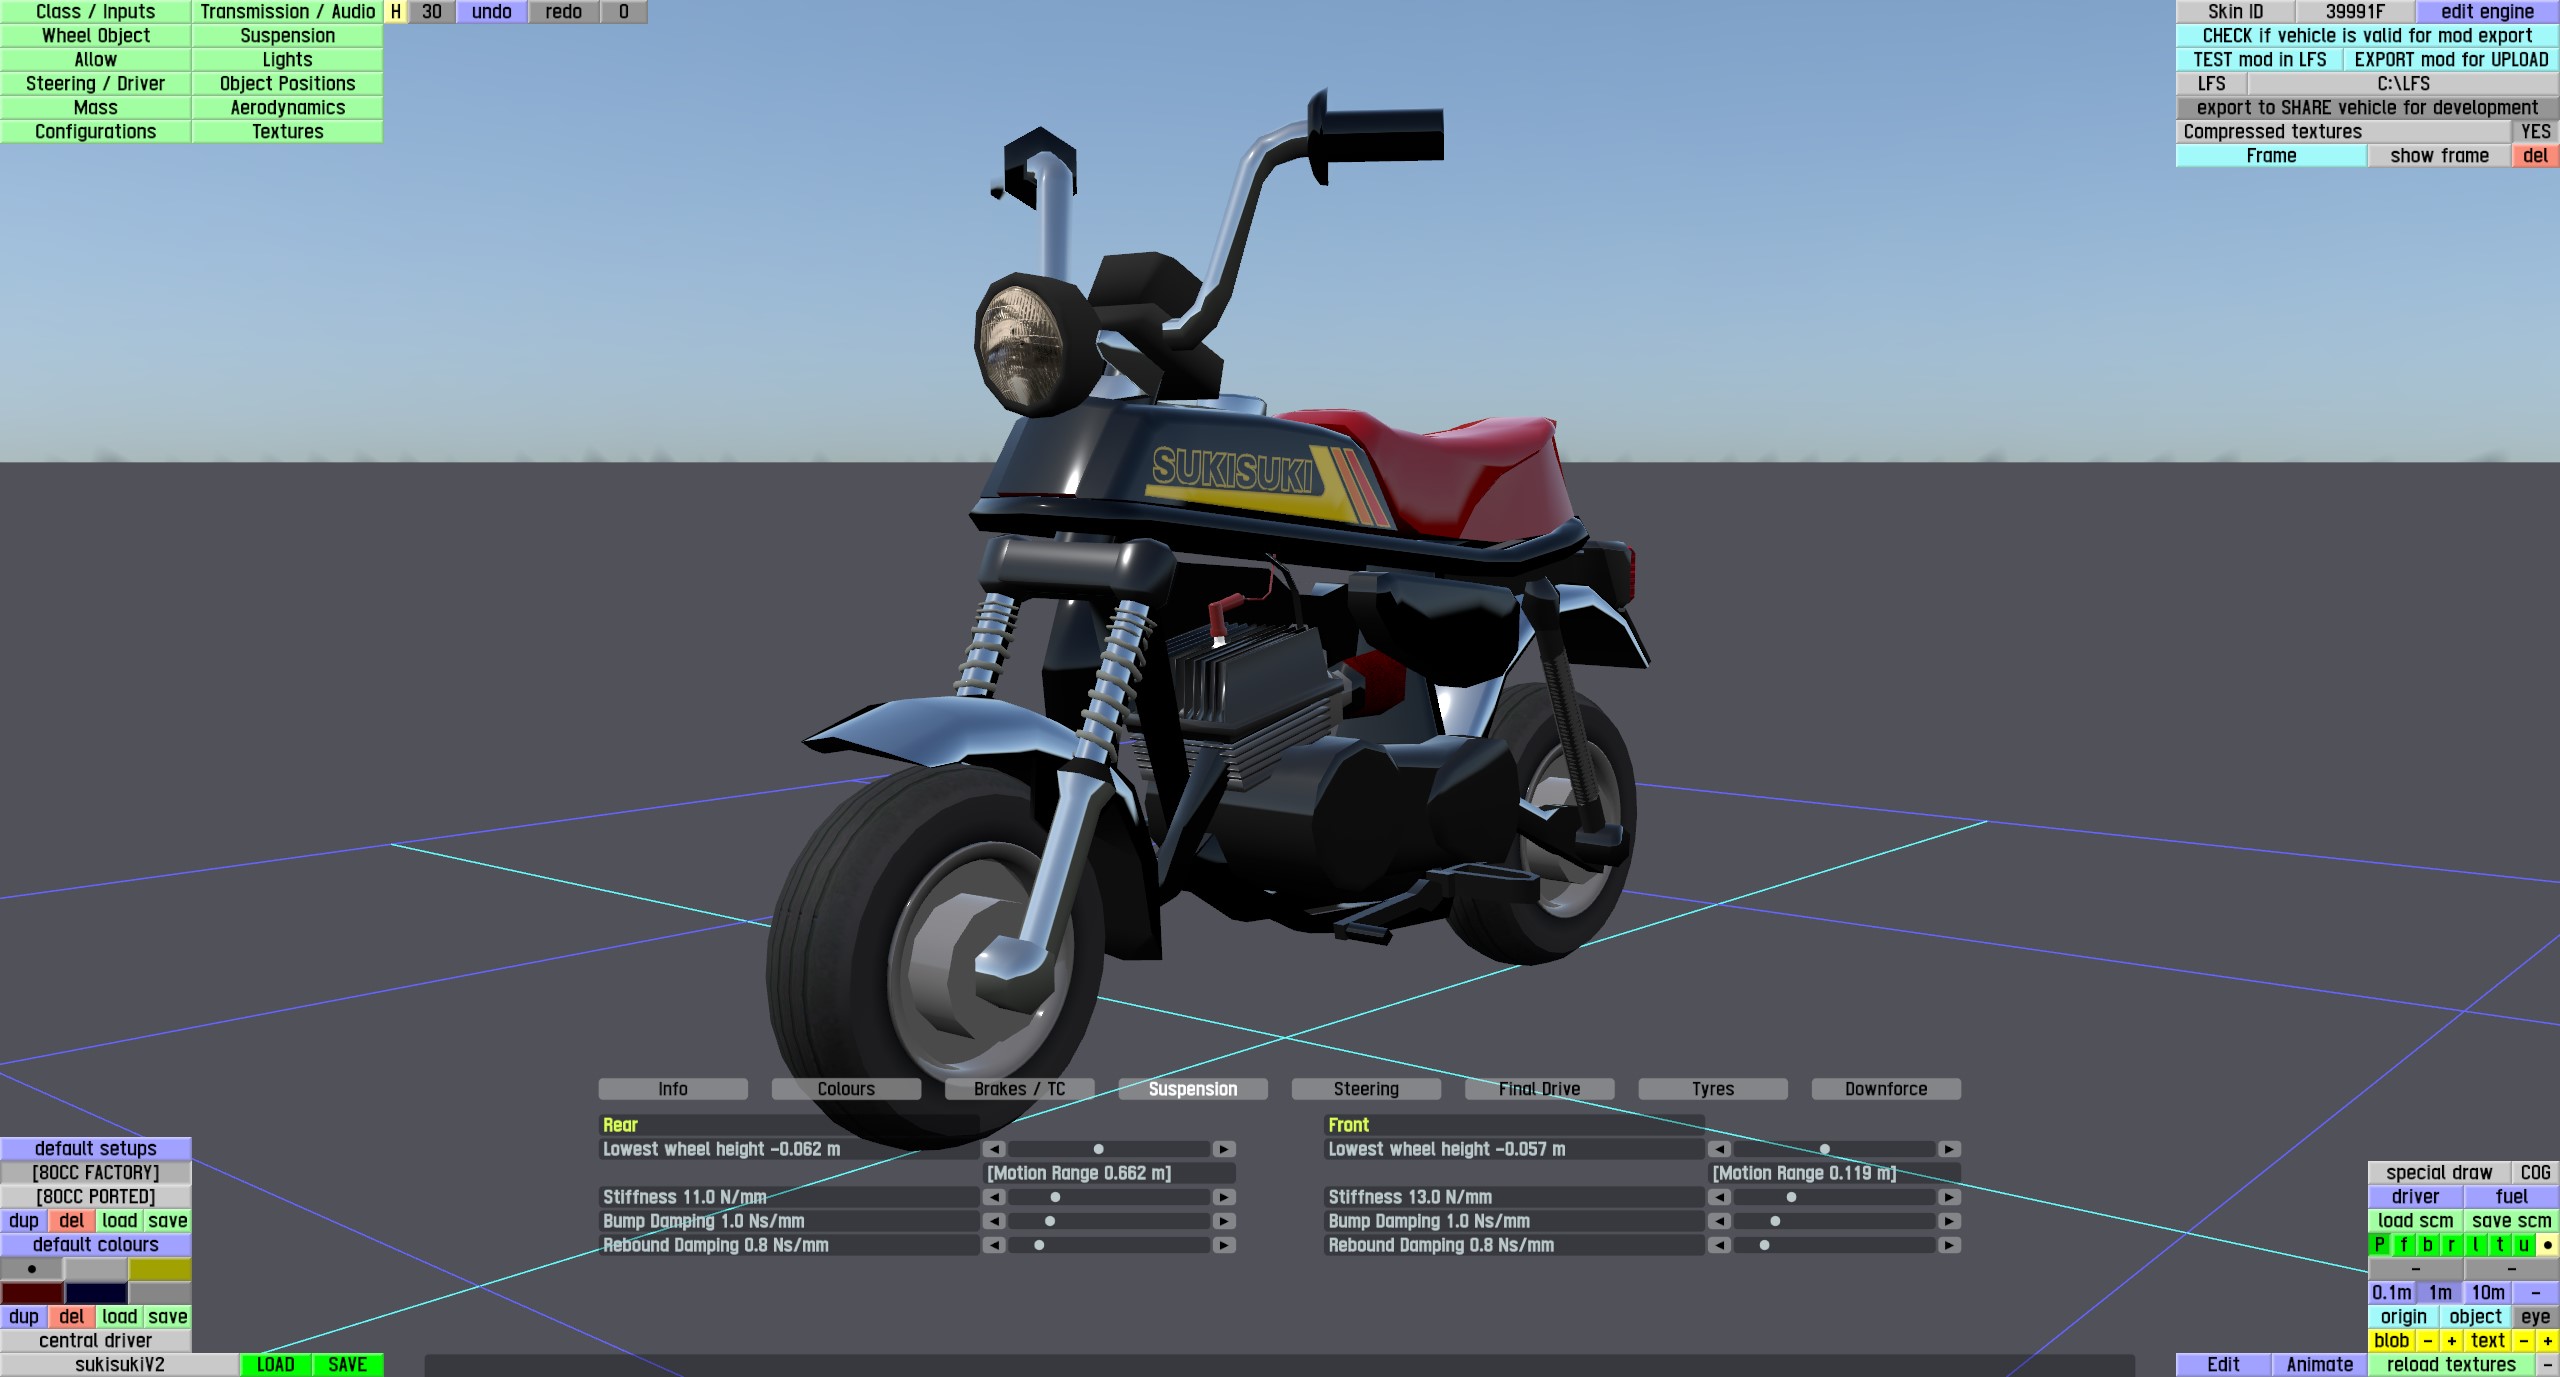Click the green SAVE vehicle button
This screenshot has height=1377, width=2560.
point(347,1365)
